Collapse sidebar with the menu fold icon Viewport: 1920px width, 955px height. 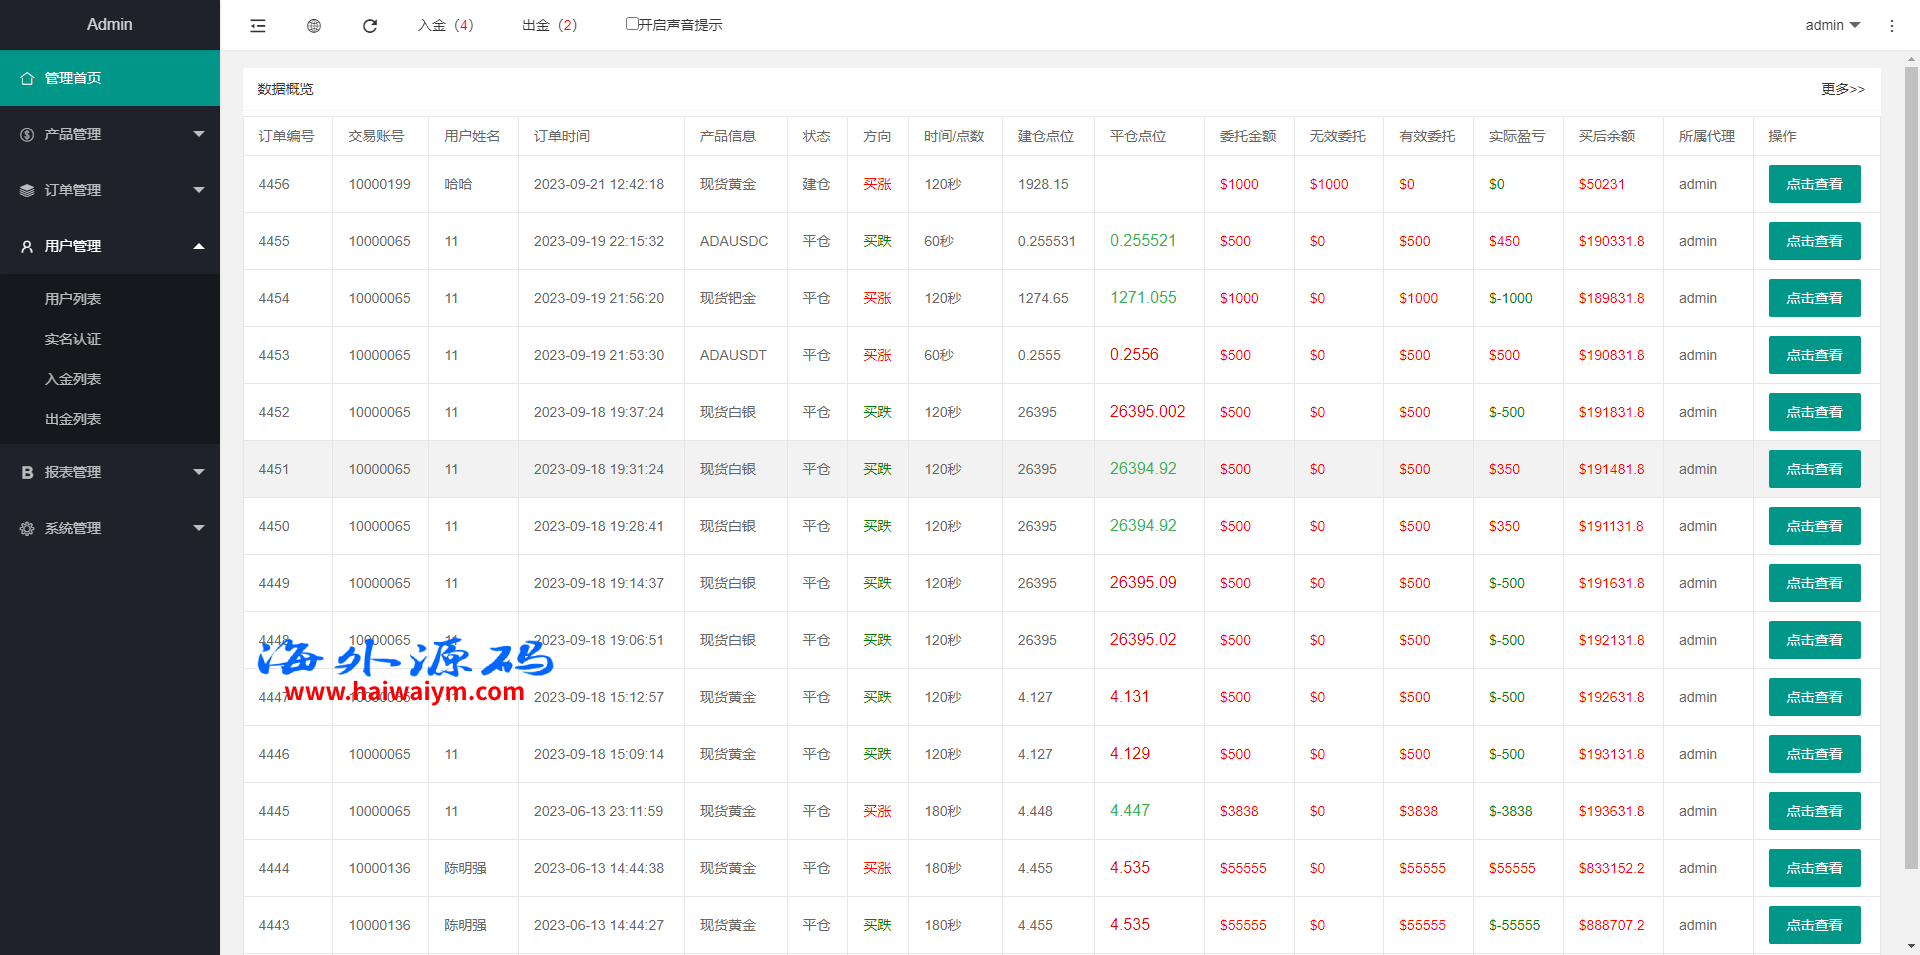tap(258, 26)
